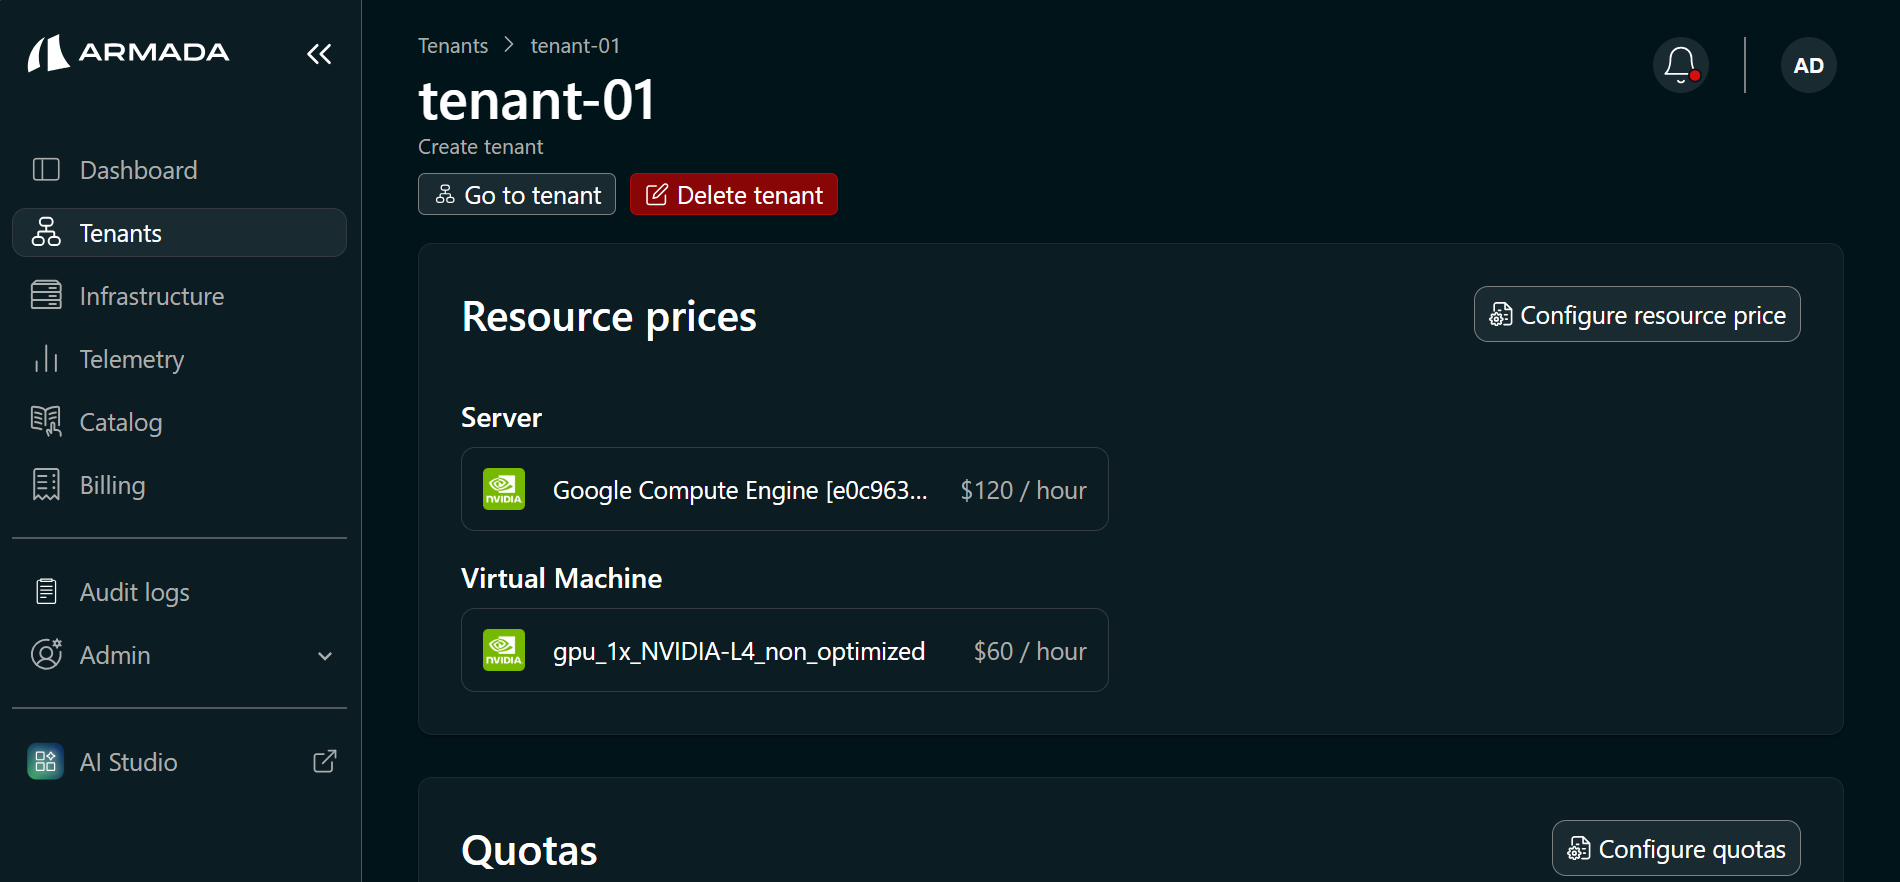The image size is (1900, 882).
Task: Click the Create tenant subtitle
Action: point(480,147)
